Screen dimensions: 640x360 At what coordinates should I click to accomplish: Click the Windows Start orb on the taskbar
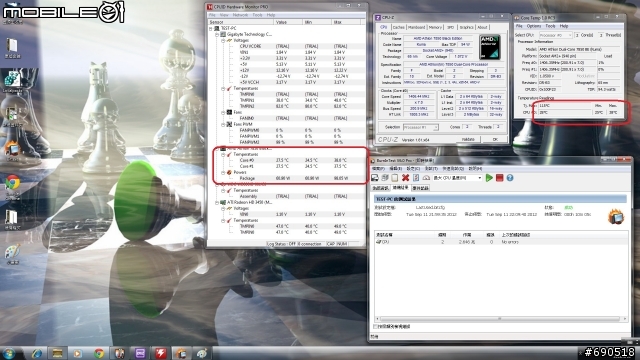(x=9, y=353)
